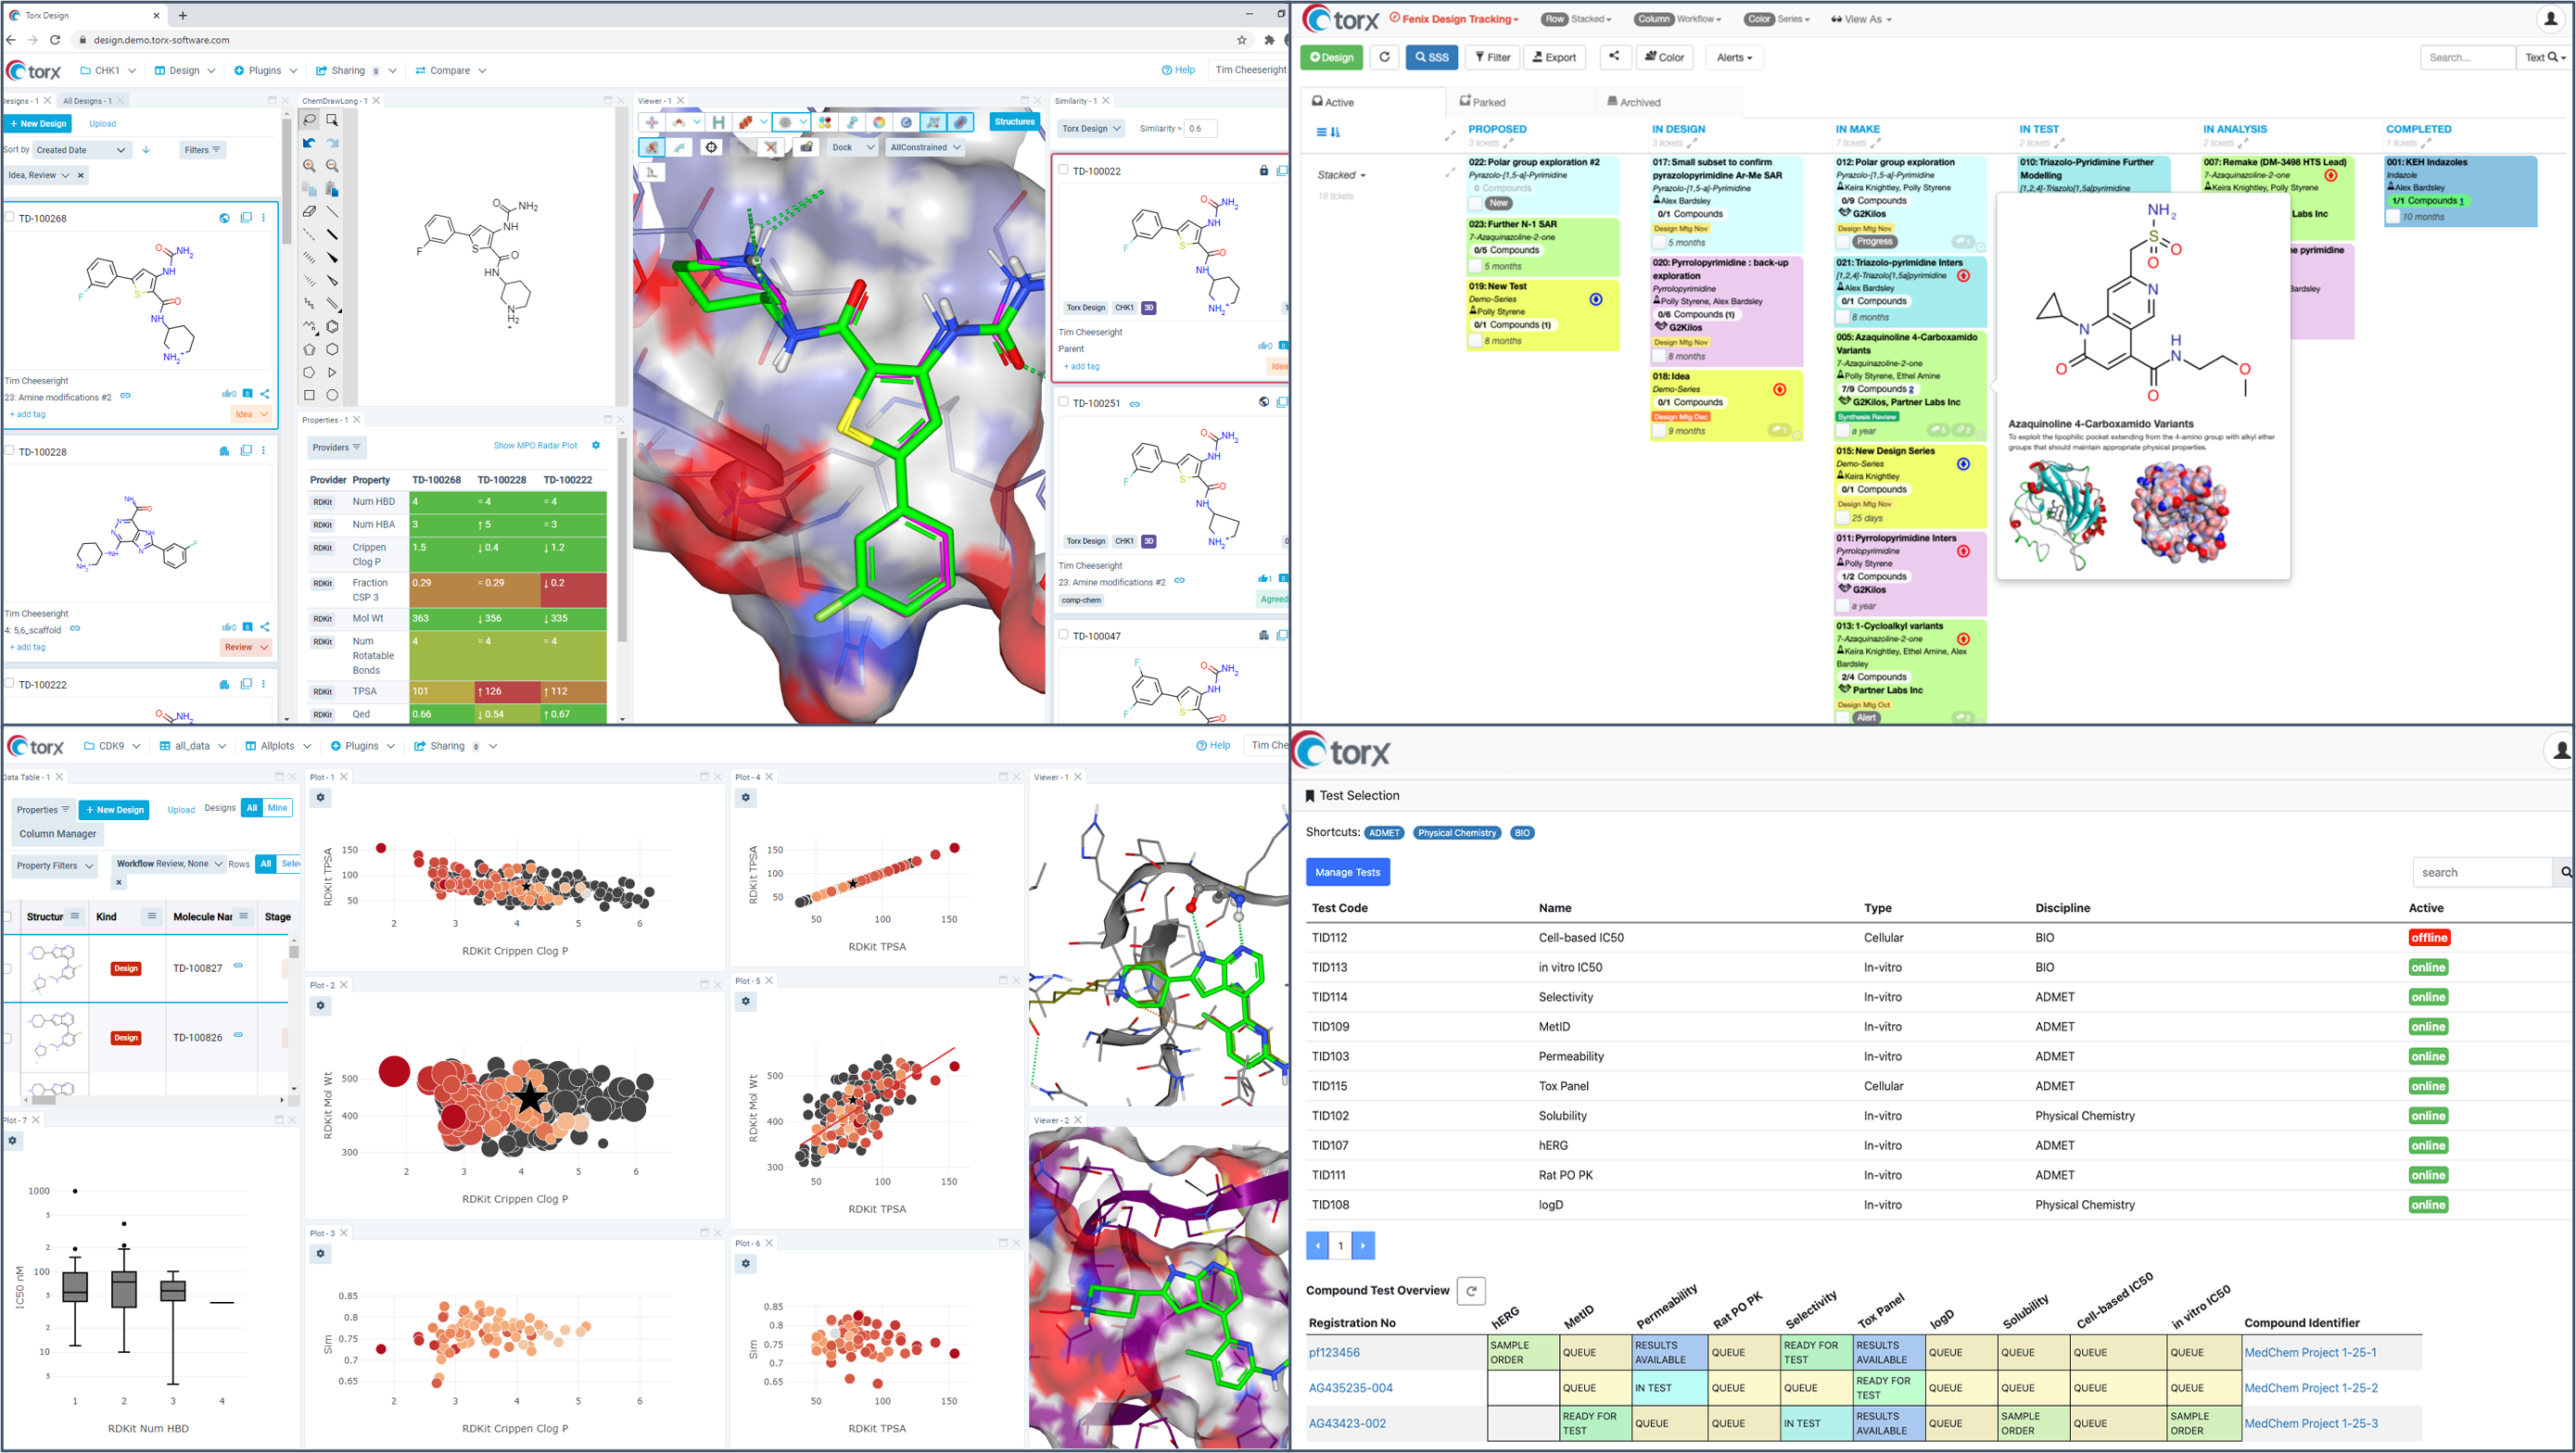Zoom out on the chemical sketcher
Screen dimensions: 2576x1453
332,166
